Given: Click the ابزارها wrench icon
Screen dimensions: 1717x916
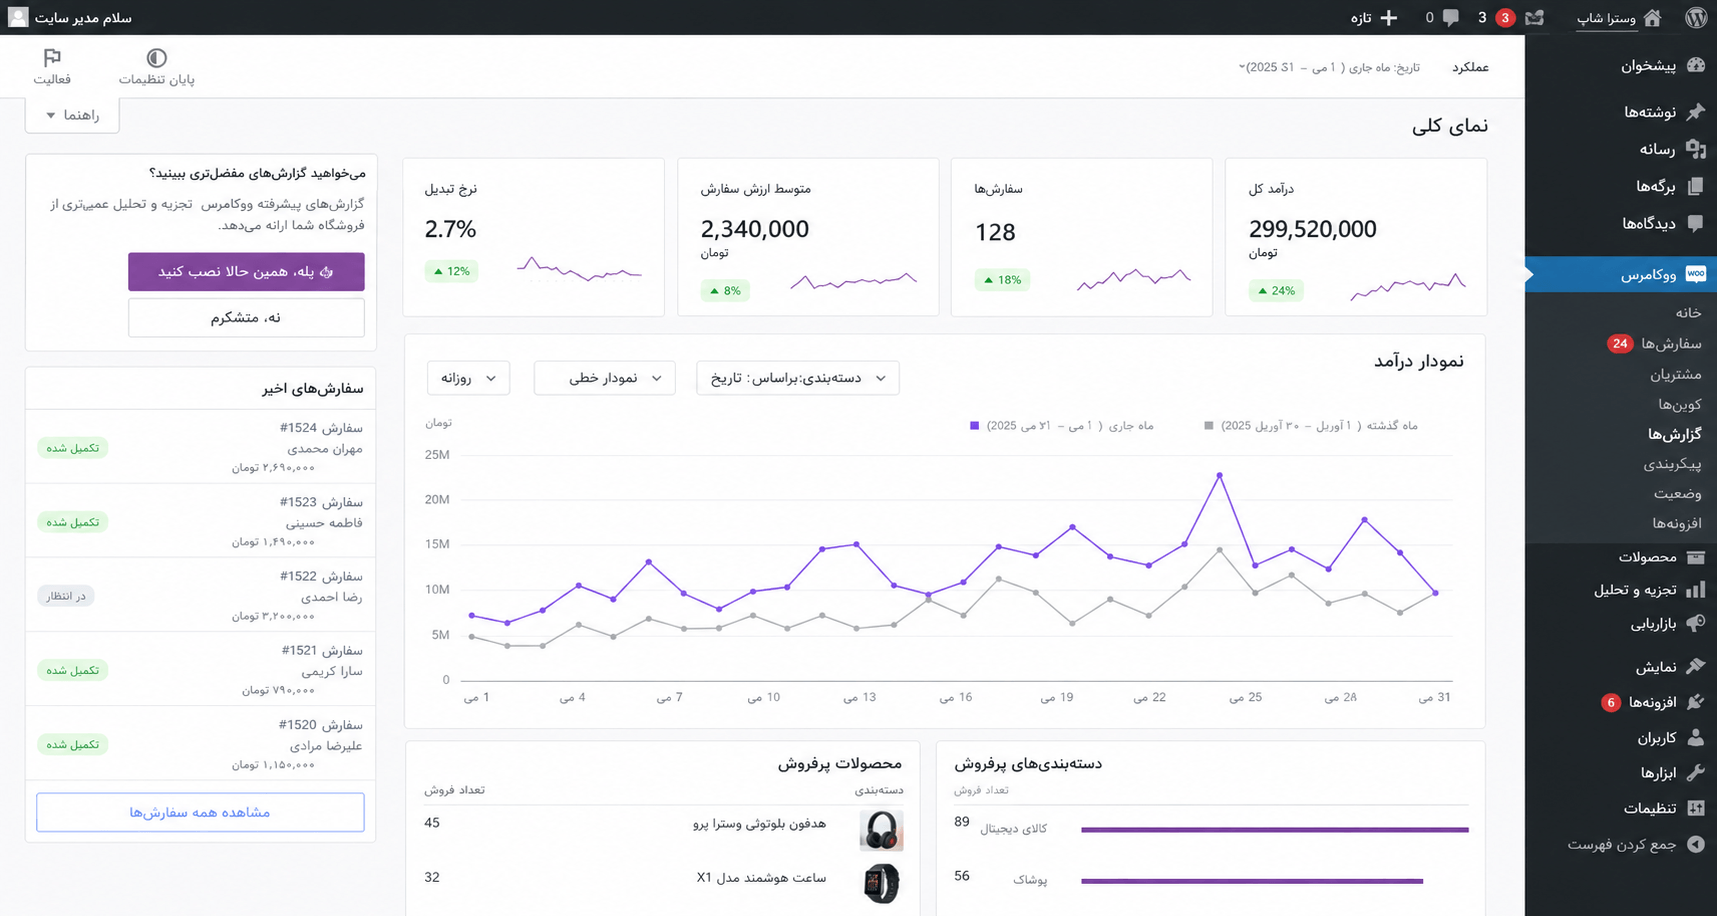Looking at the screenshot, I should tap(1696, 773).
